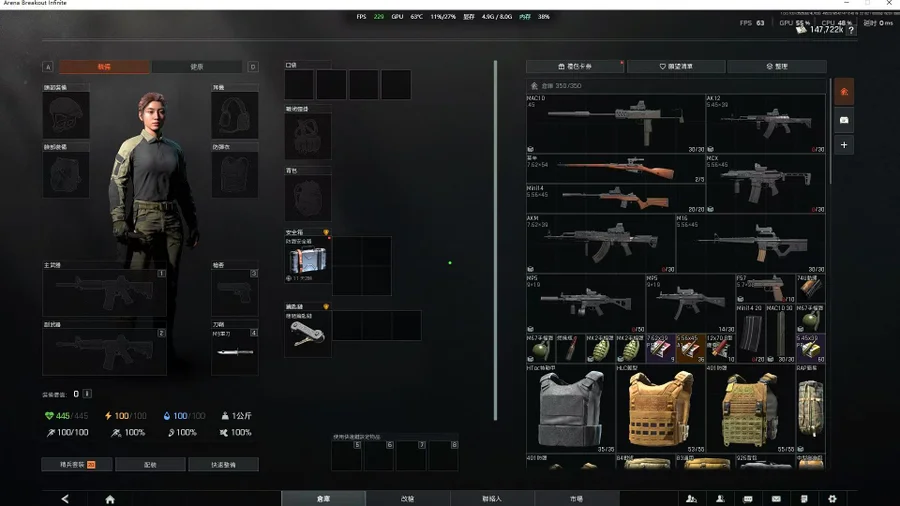Click quick-use slot 6
This screenshot has height=506, width=900.
pos(379,456)
